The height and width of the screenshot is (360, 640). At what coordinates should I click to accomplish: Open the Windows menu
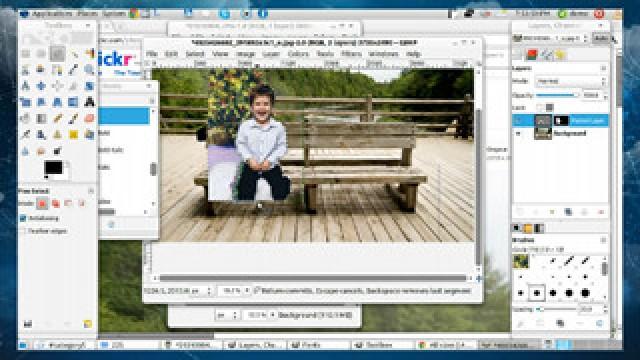coord(383,54)
